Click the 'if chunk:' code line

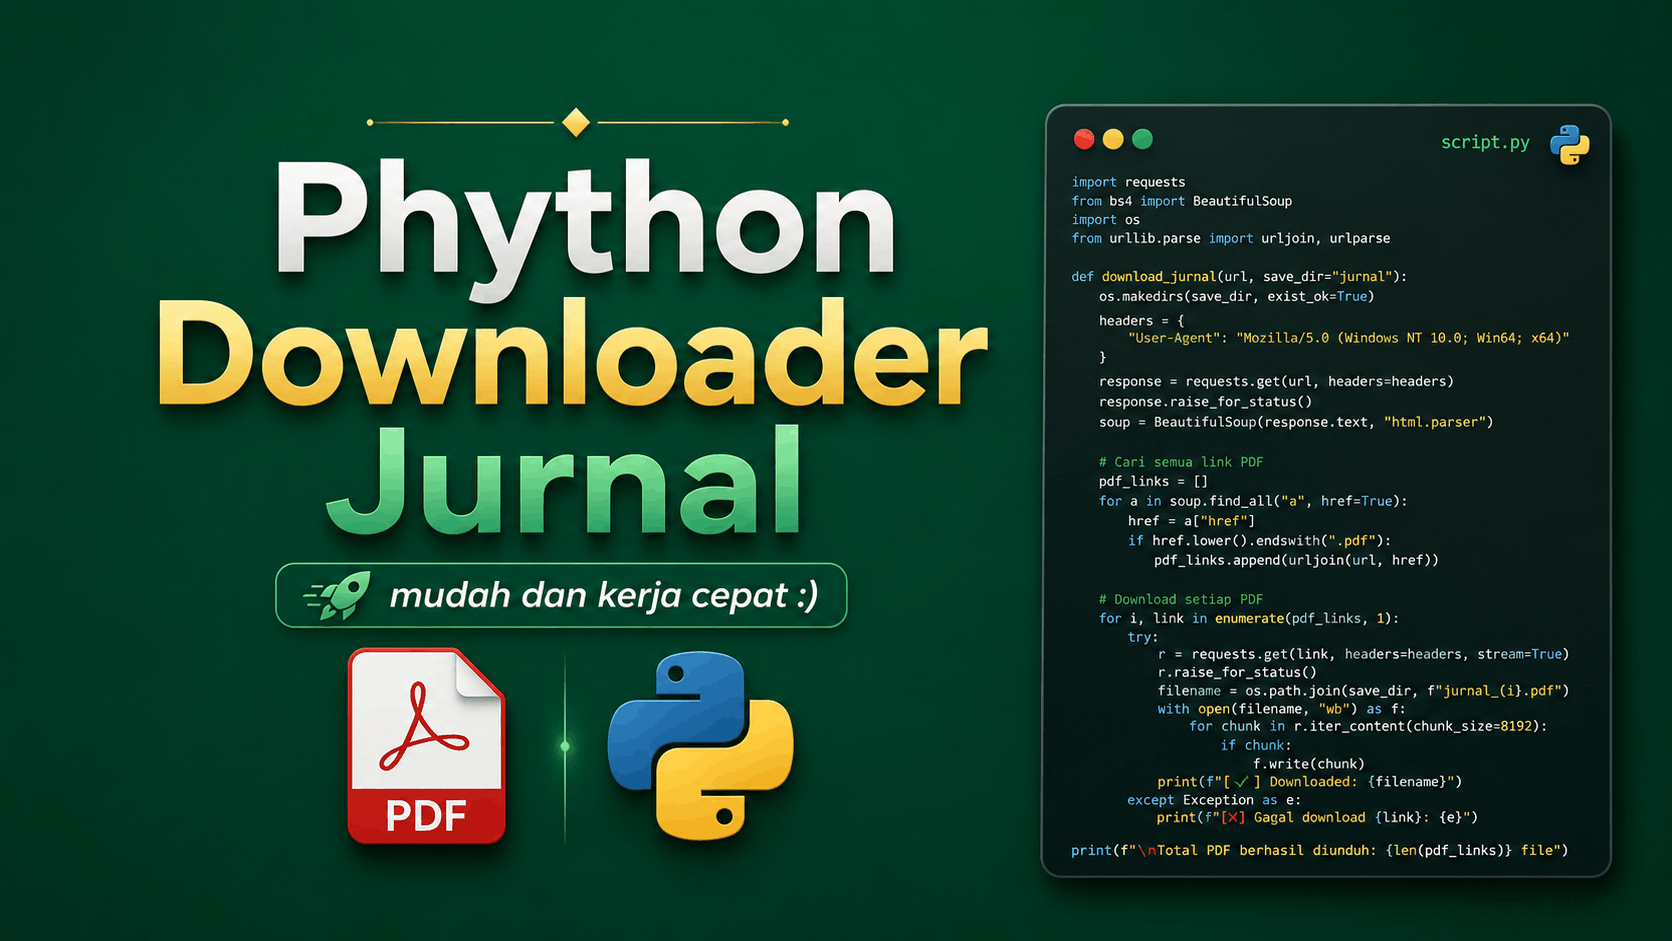[1256, 745]
